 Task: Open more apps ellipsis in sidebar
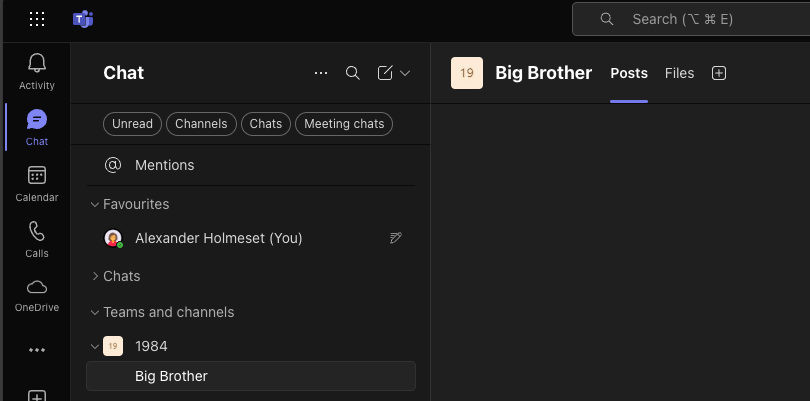point(37,350)
